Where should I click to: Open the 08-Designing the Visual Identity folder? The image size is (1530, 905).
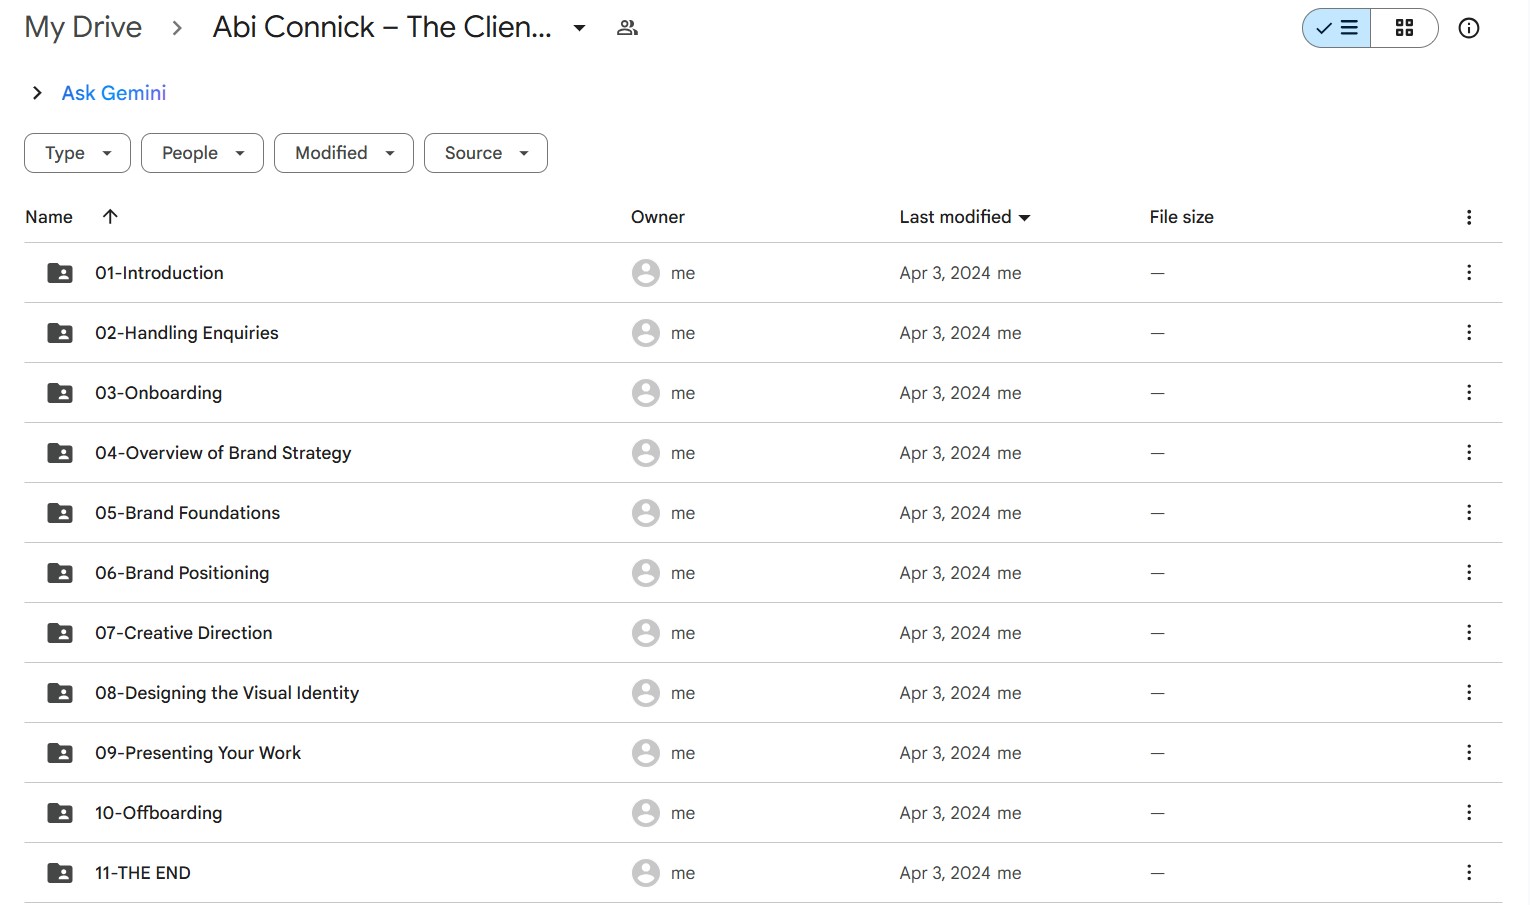click(227, 693)
